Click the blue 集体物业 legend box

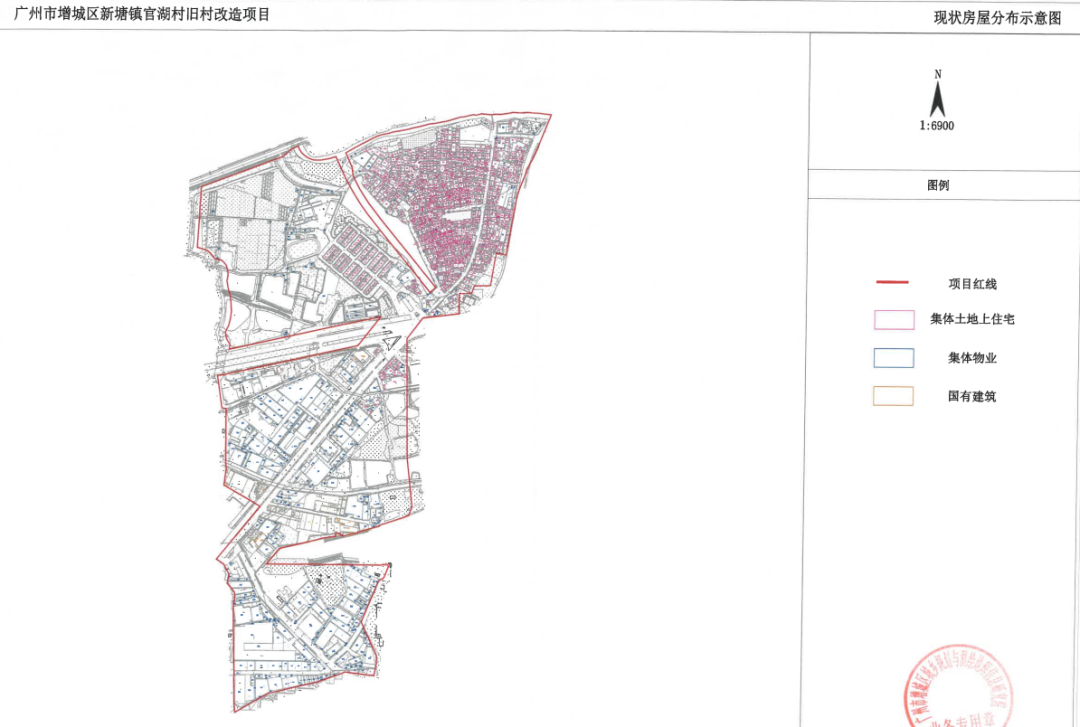pyautogui.click(x=893, y=358)
